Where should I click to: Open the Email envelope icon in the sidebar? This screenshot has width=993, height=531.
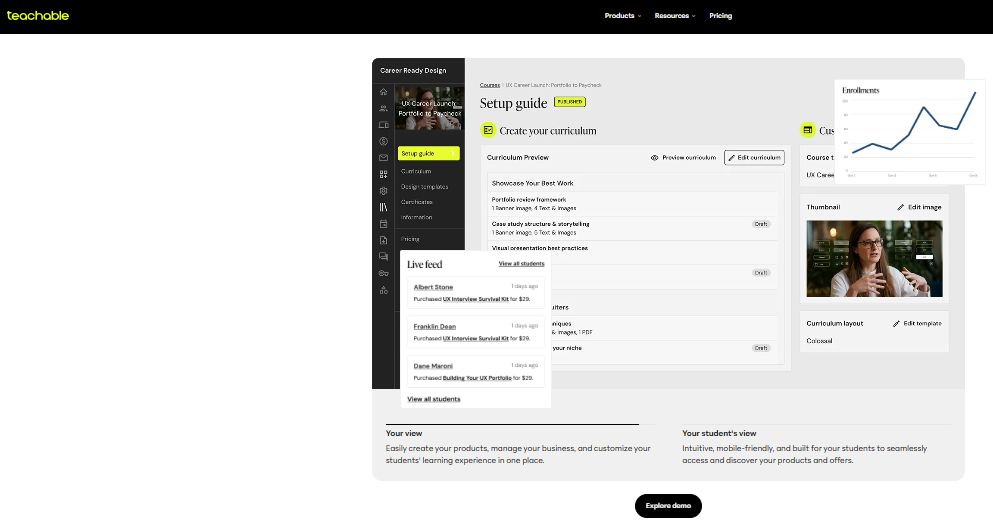pos(383,158)
